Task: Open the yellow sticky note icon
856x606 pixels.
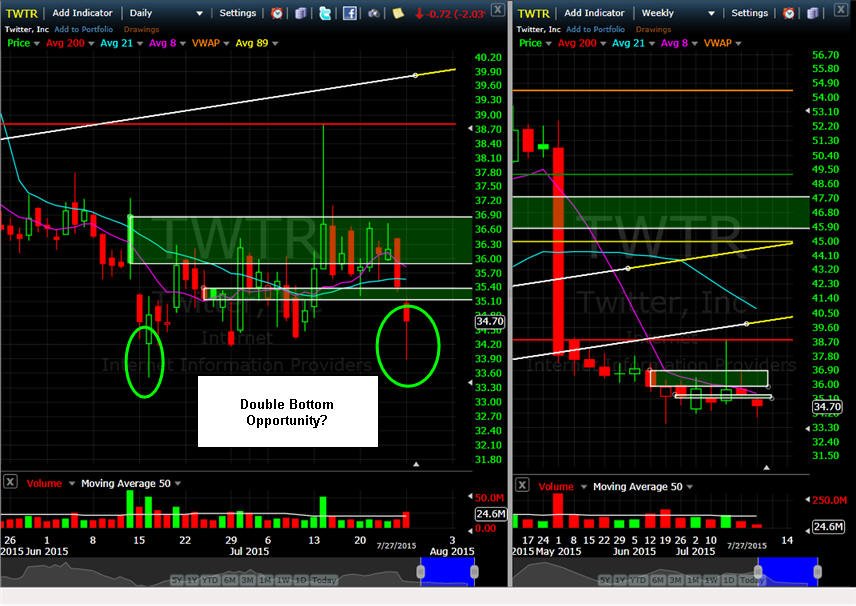Action: click(398, 13)
